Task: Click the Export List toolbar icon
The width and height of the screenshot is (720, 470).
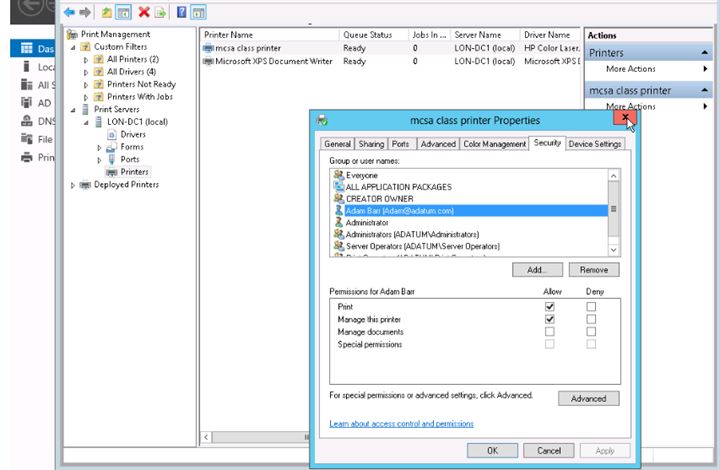Action: [x=160, y=12]
